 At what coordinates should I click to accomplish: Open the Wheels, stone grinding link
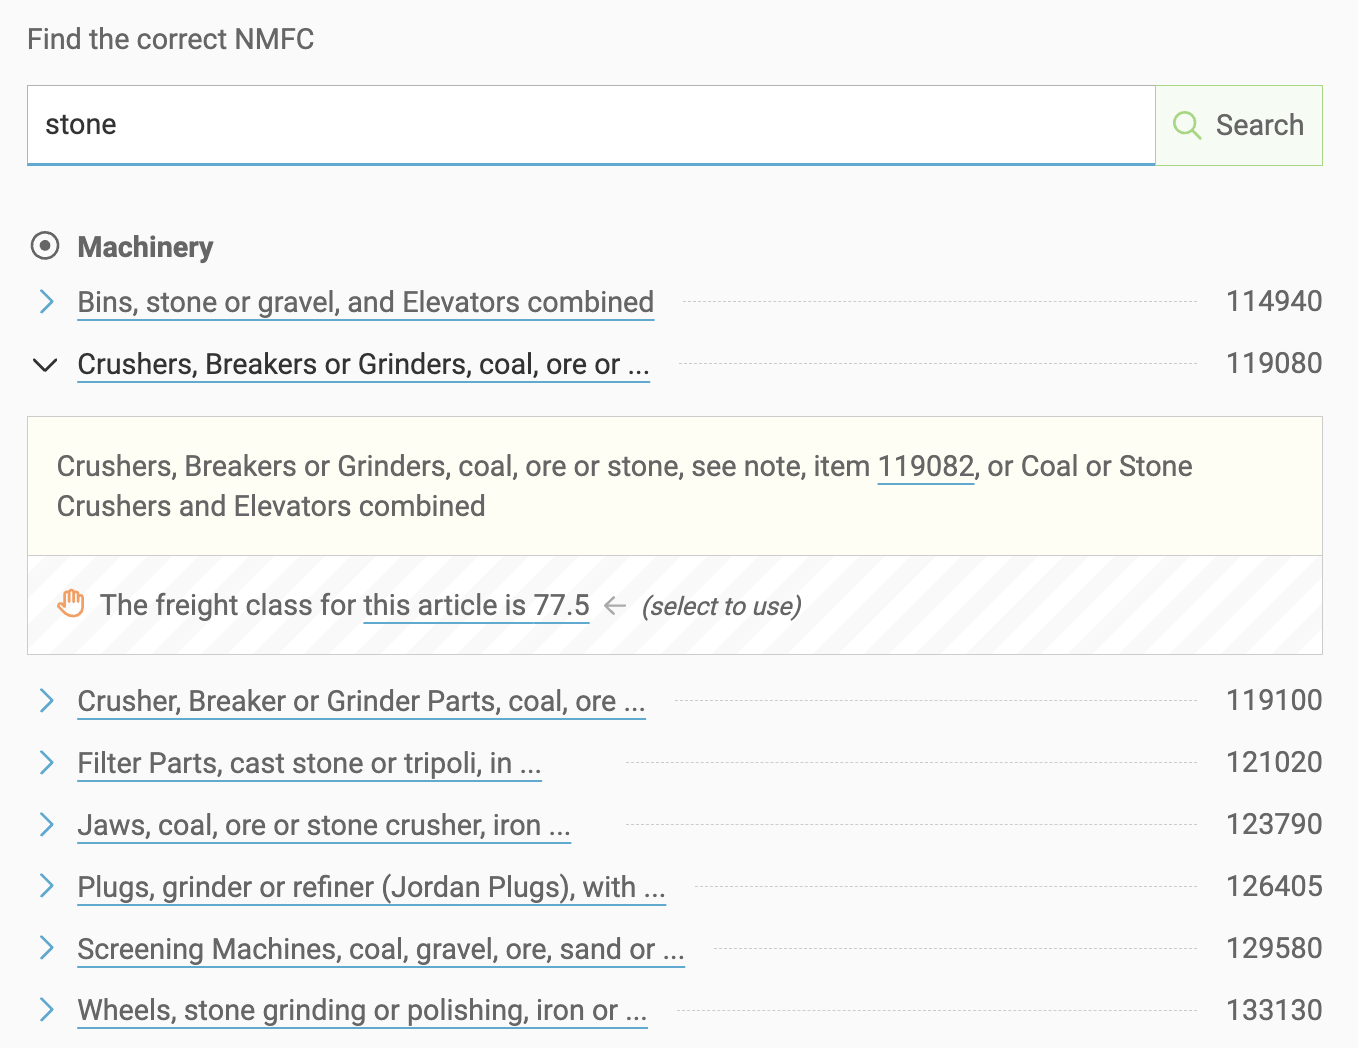(361, 1010)
